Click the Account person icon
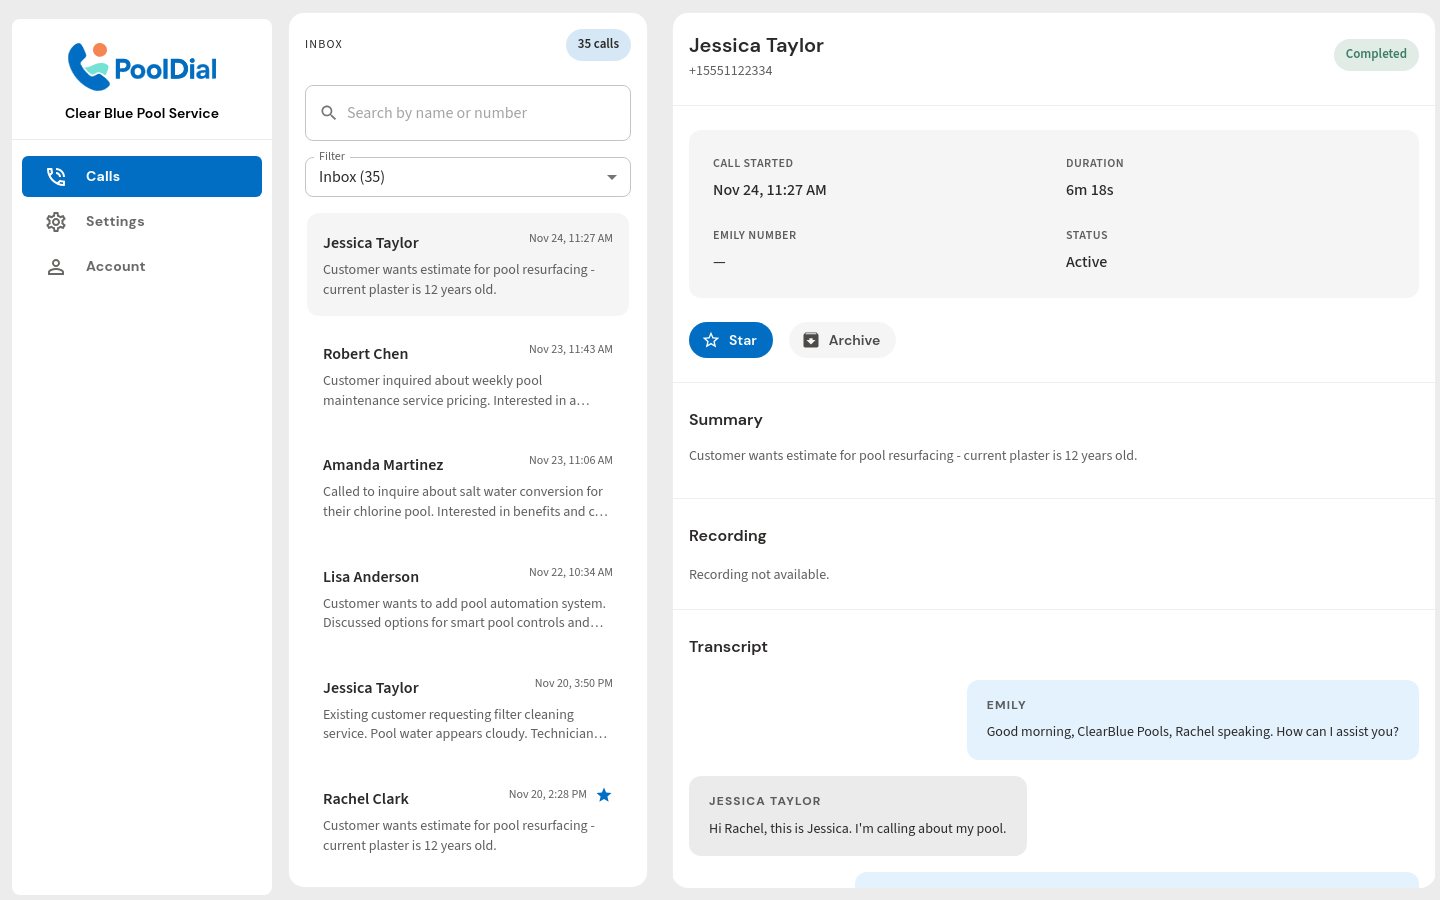1440x900 pixels. [x=56, y=266]
